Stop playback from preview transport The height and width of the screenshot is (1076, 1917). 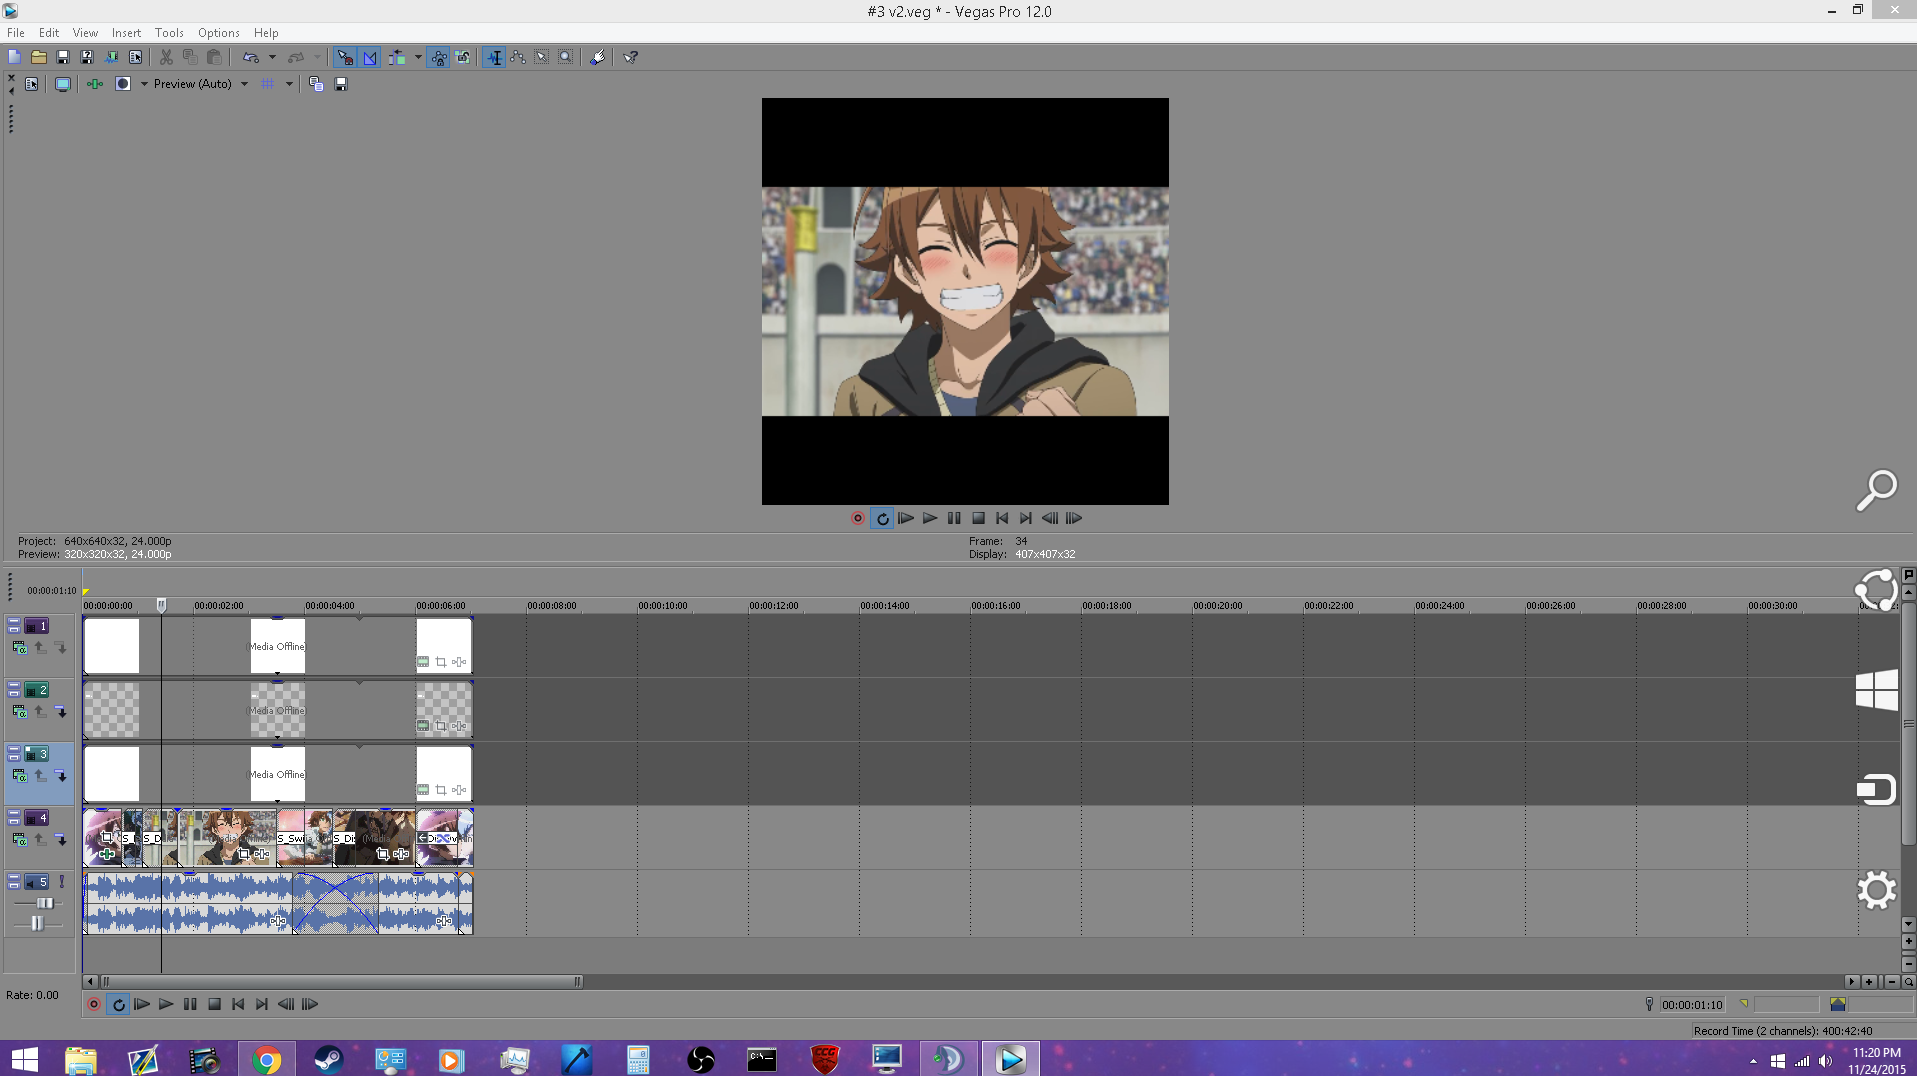[x=978, y=518]
